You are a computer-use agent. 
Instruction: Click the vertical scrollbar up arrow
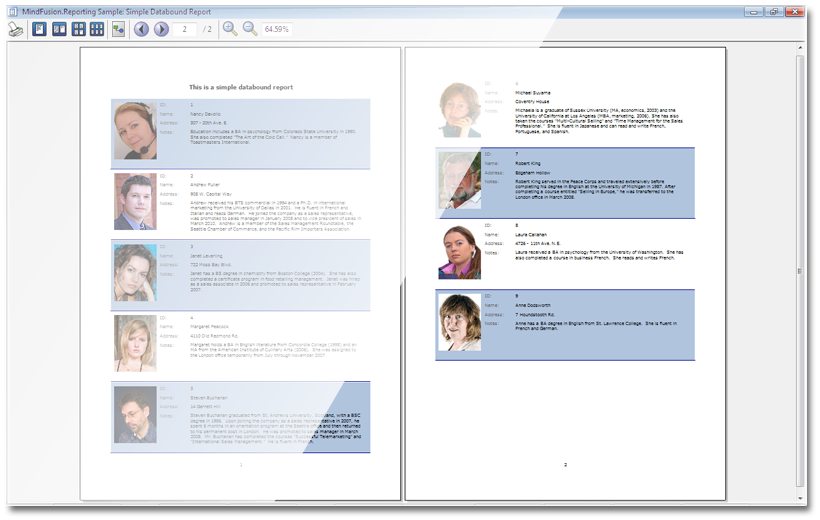[x=799, y=48]
